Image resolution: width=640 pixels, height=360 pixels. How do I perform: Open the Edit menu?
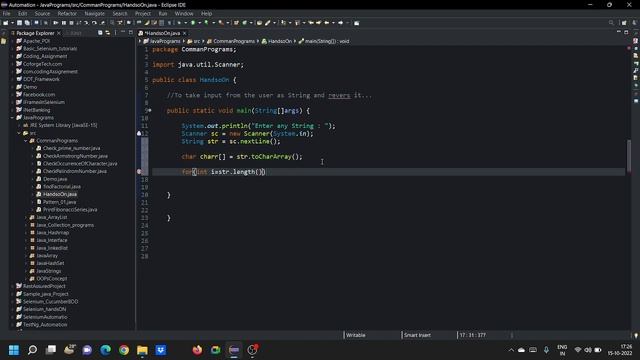[x=22, y=13]
